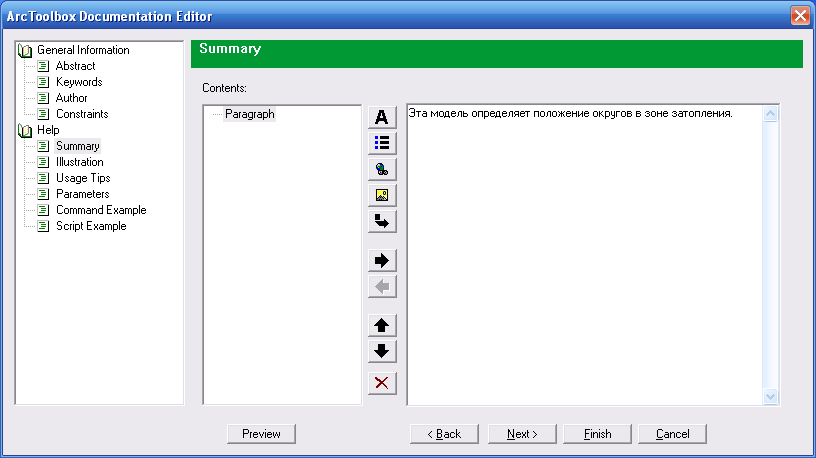This screenshot has height=458, width=816.
Task: Delete the selected element with red X
Action: coord(382,383)
